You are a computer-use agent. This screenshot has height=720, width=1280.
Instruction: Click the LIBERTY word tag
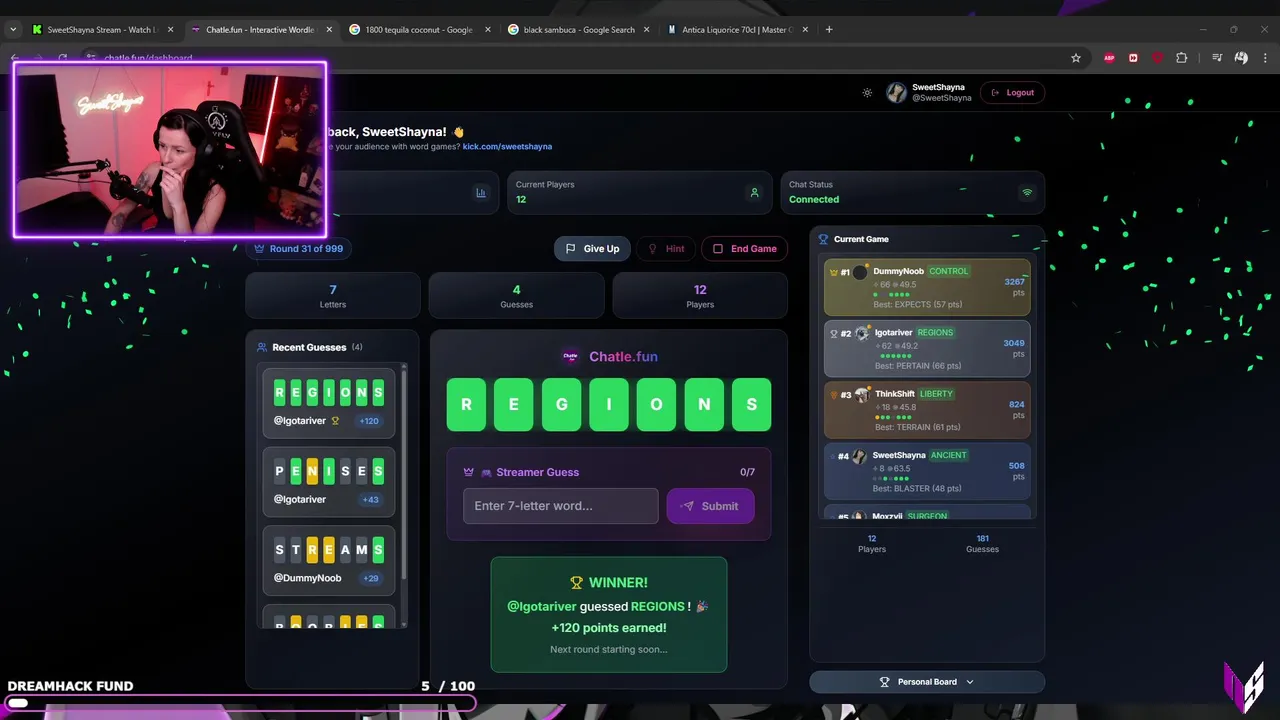pyautogui.click(x=936, y=394)
